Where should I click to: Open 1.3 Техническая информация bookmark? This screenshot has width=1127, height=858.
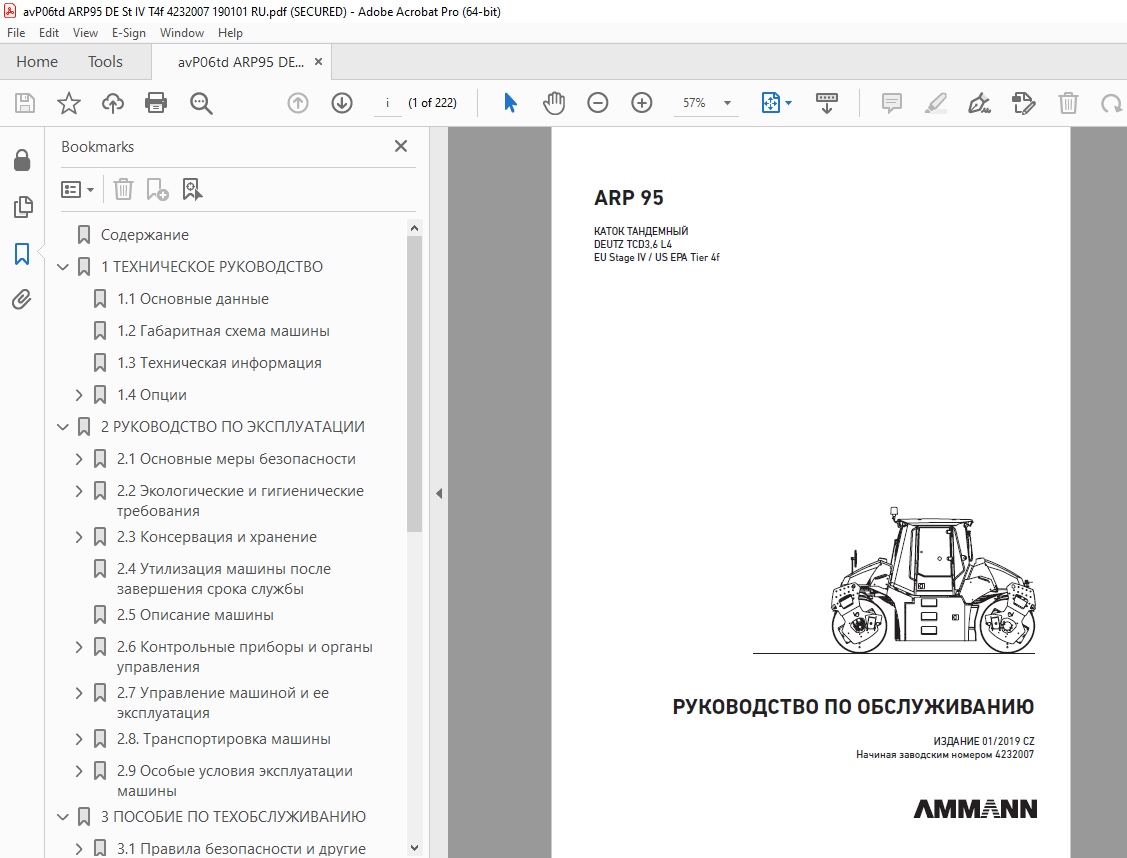coord(219,363)
